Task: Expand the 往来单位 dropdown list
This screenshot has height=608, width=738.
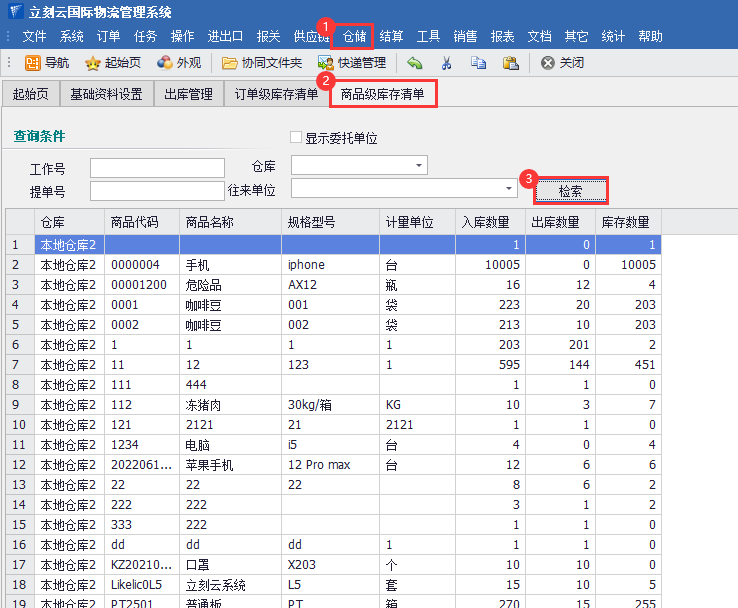Action: tap(508, 188)
